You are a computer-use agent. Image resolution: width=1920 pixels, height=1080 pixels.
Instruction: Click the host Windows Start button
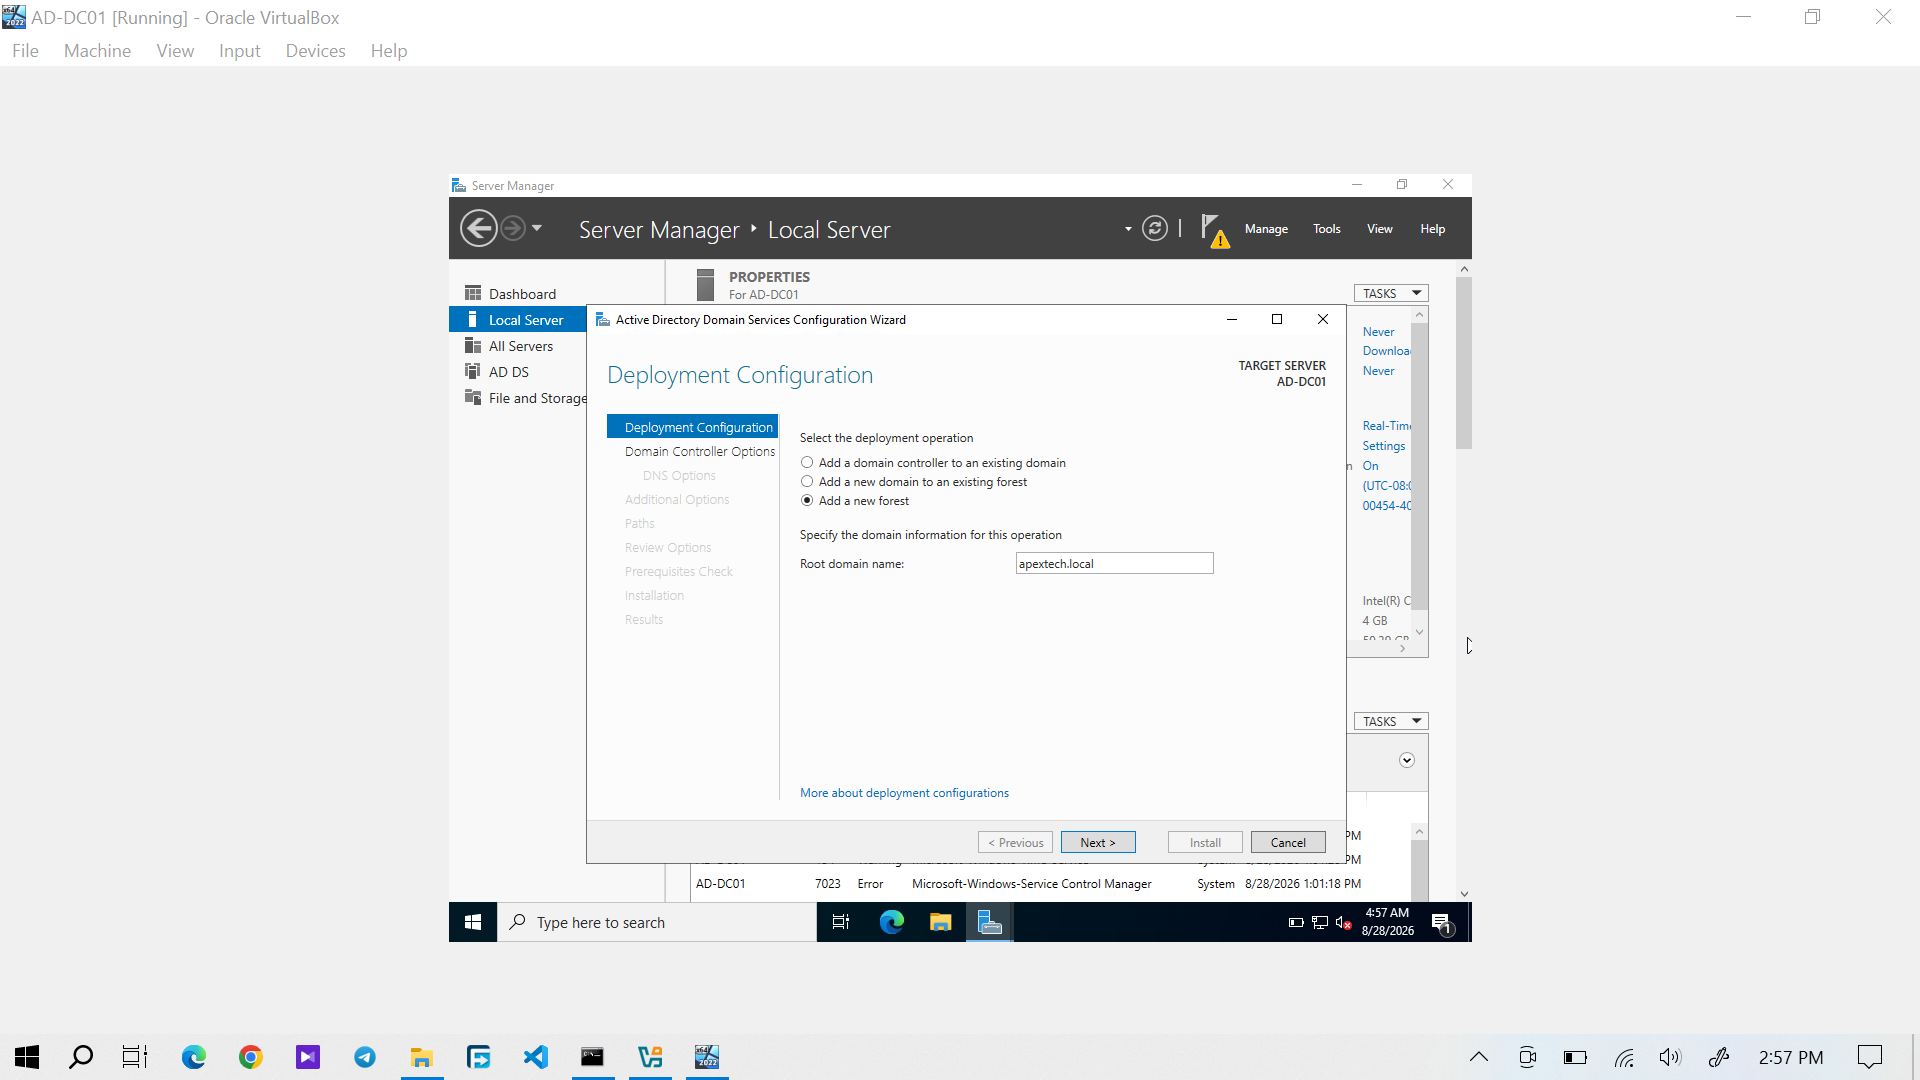pyautogui.click(x=27, y=1057)
